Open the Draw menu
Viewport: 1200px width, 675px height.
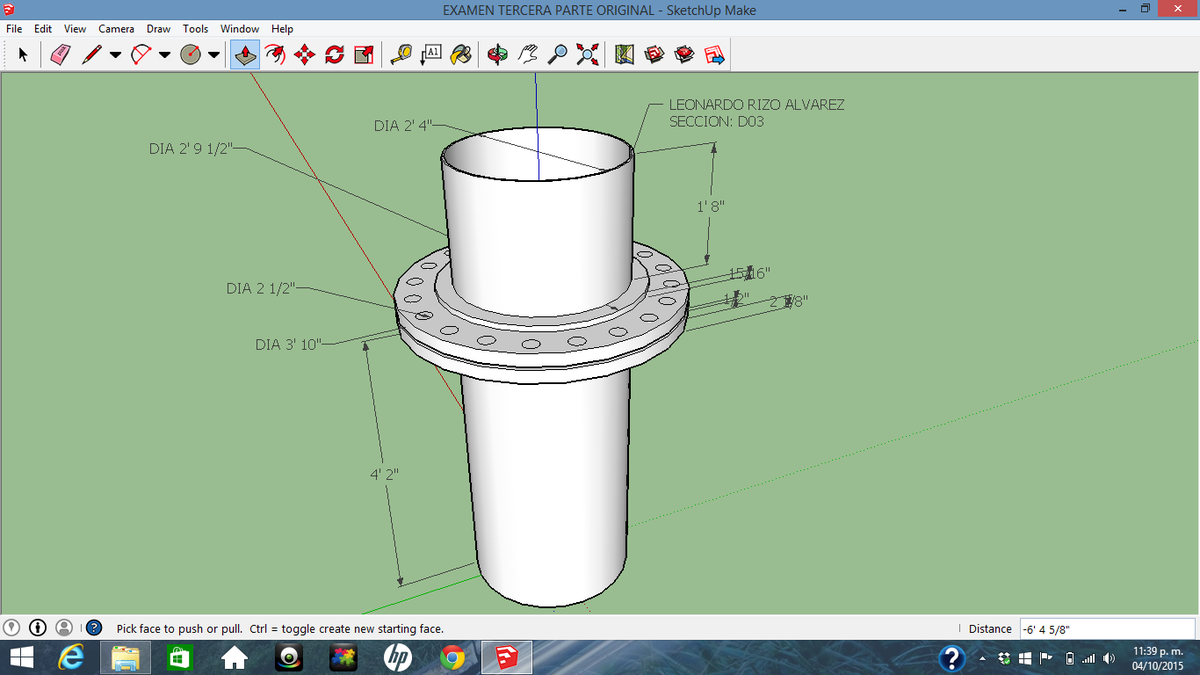point(158,29)
